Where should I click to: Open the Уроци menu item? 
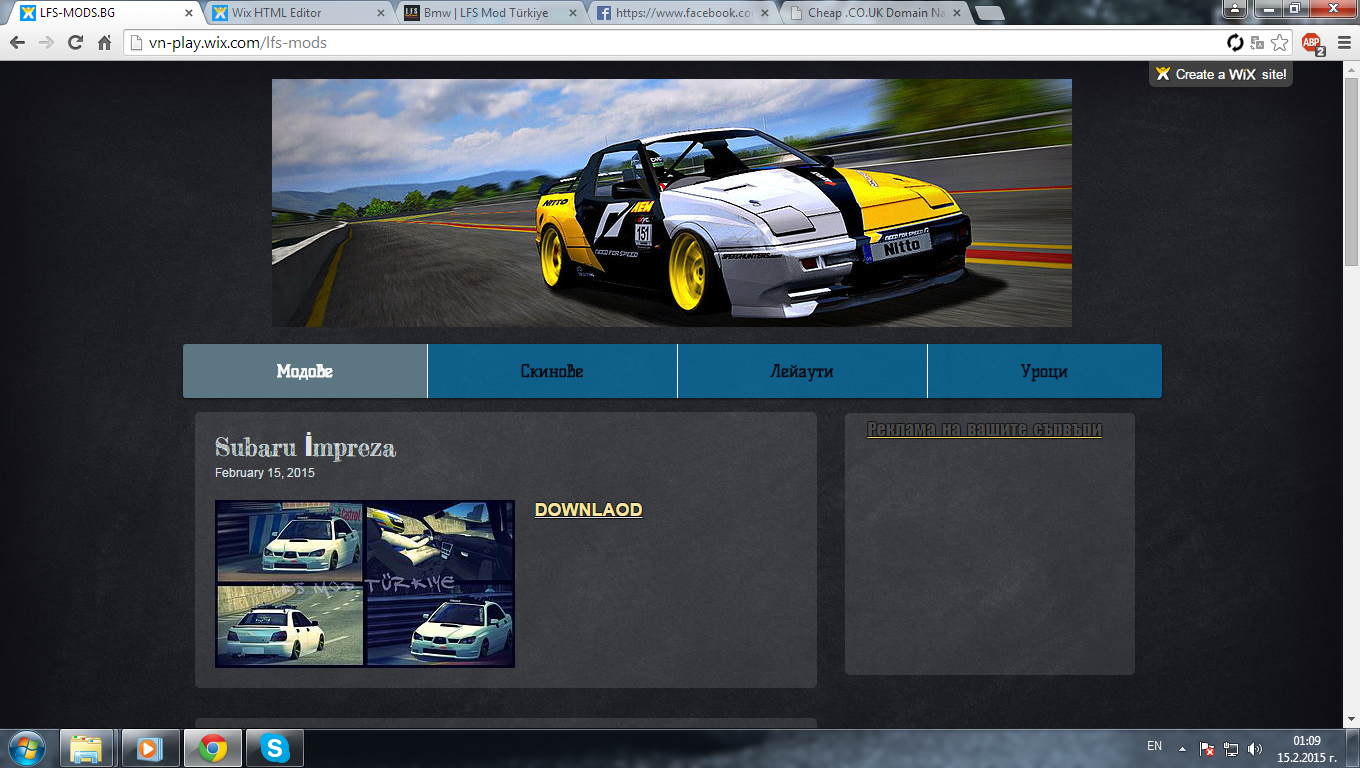point(1044,371)
